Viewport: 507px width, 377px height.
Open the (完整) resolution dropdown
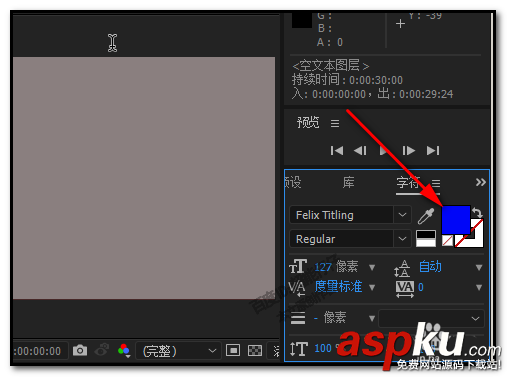[179, 351]
